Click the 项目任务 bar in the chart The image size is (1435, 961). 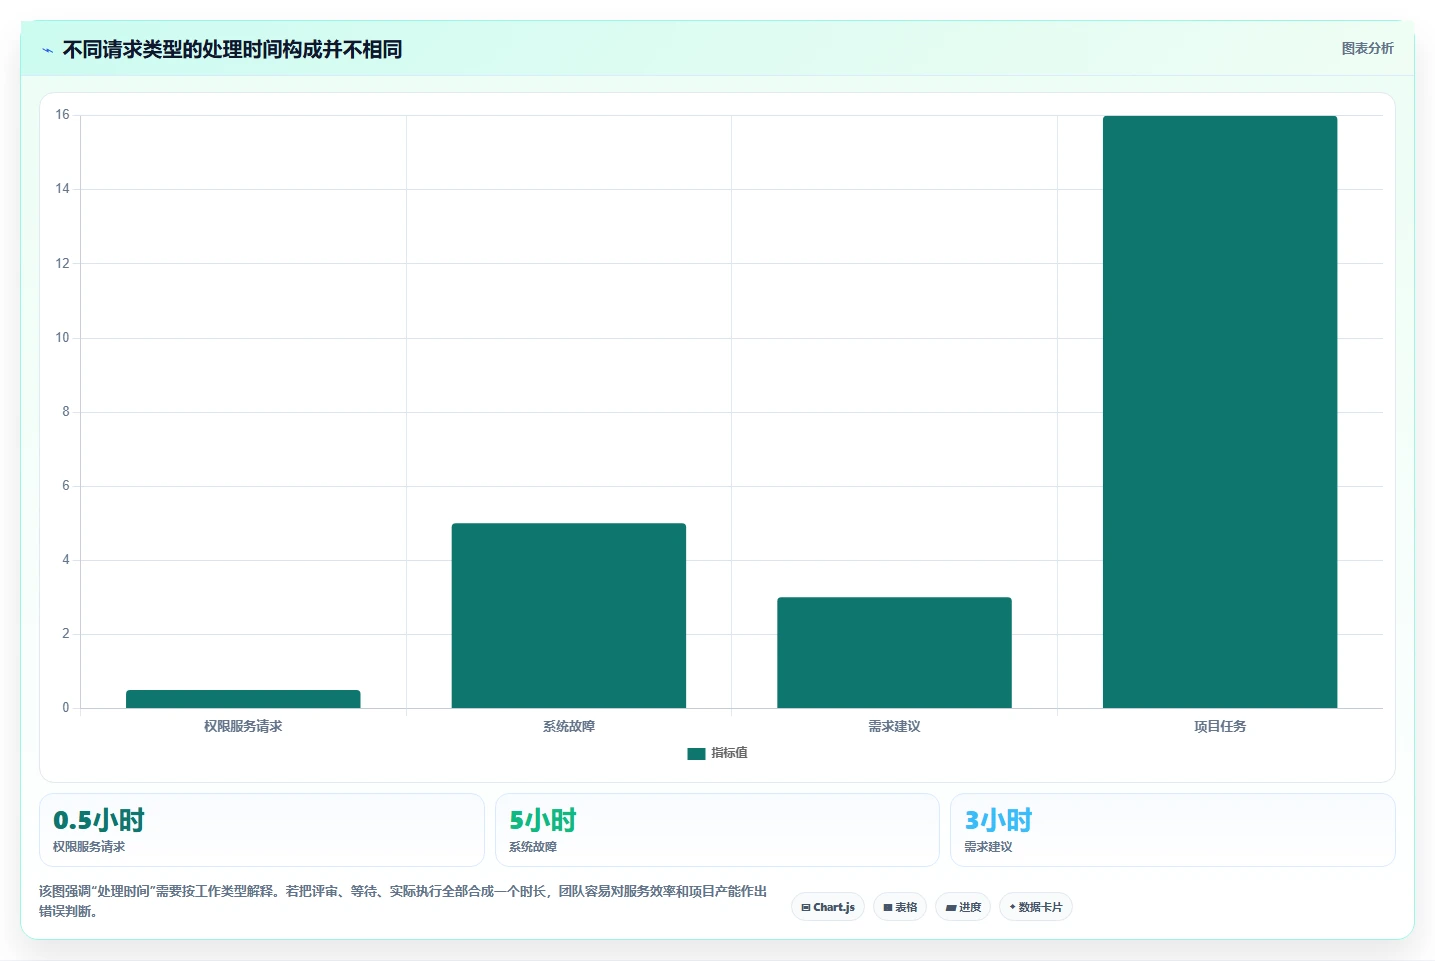(x=1220, y=412)
